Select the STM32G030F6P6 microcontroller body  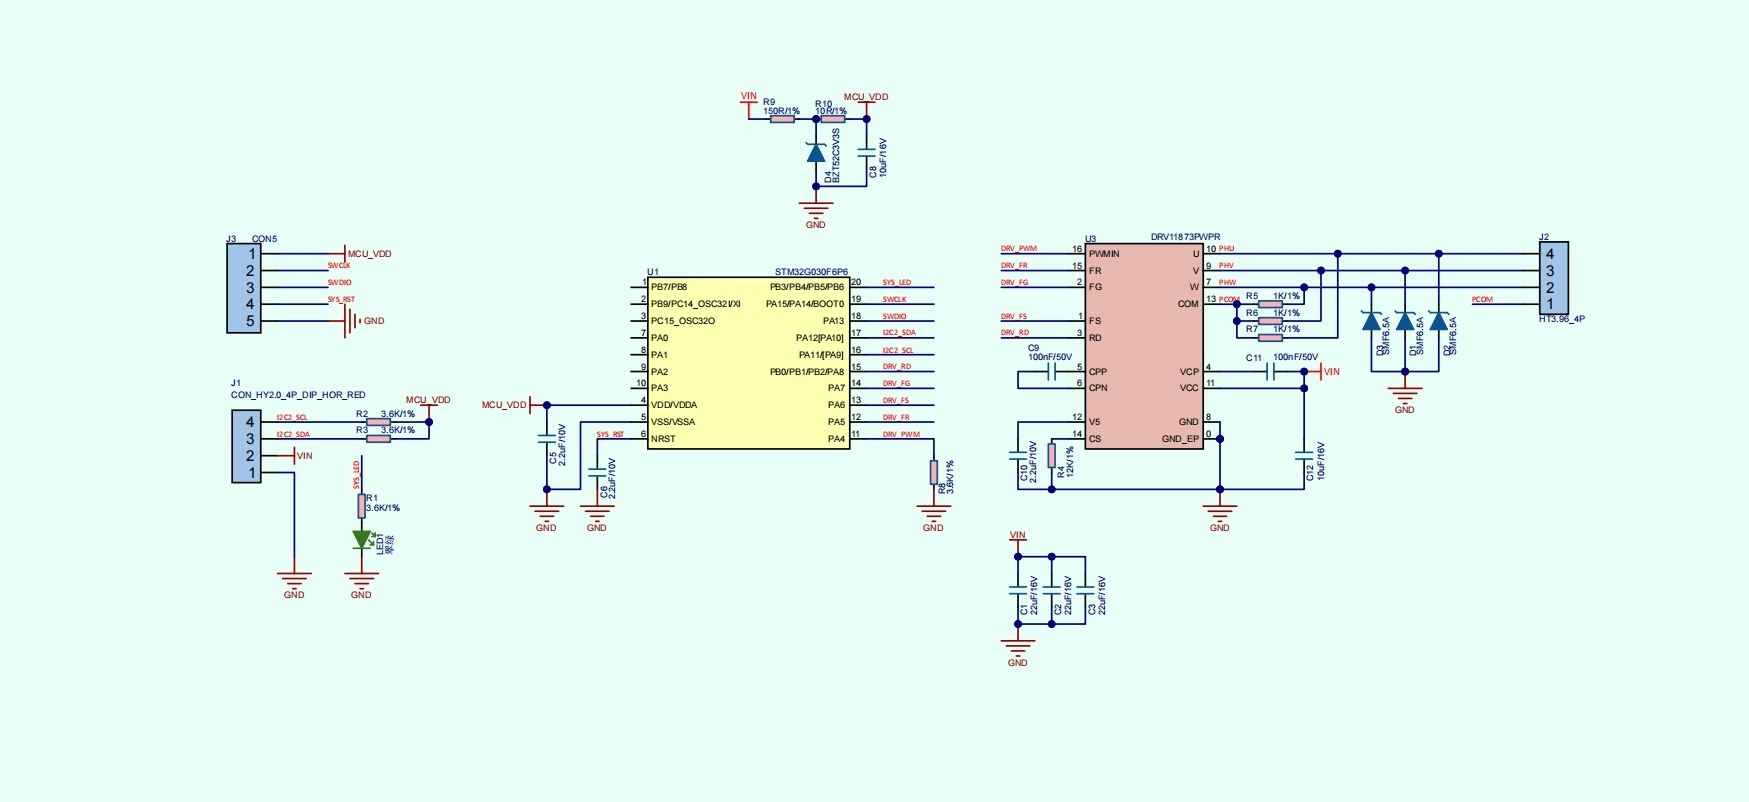pyautogui.click(x=748, y=364)
